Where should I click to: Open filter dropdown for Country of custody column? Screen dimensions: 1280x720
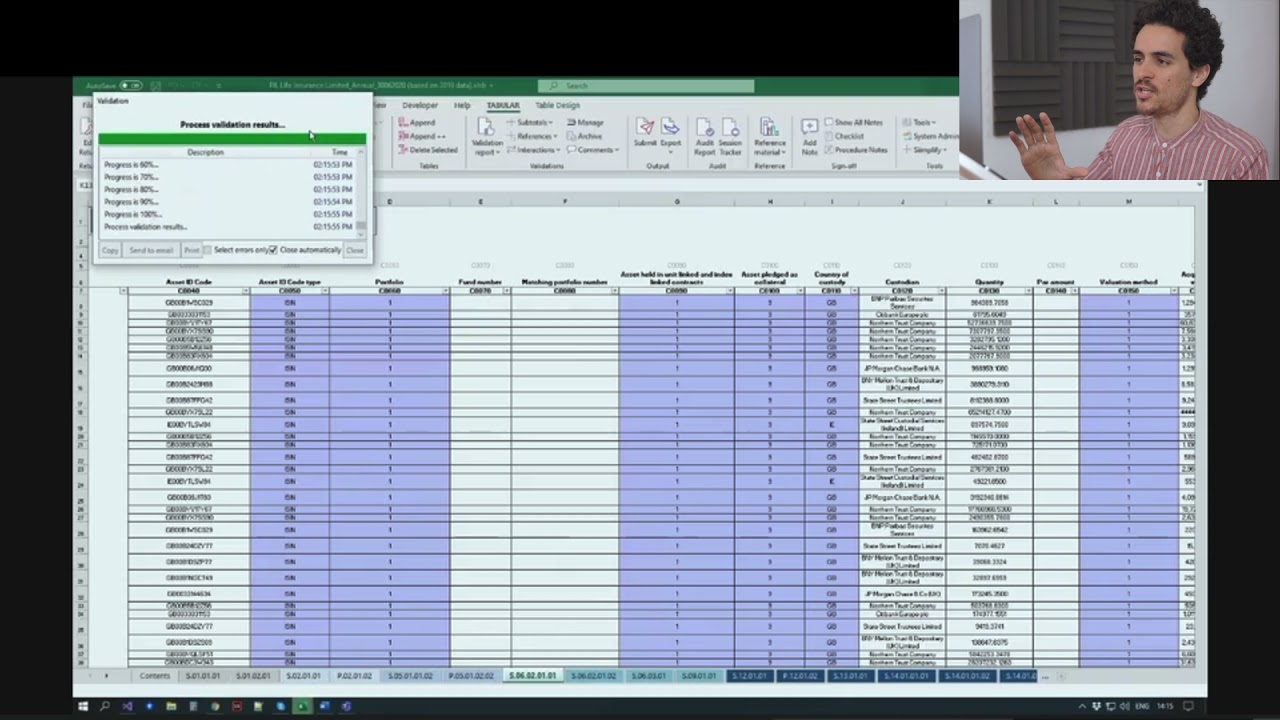point(853,291)
